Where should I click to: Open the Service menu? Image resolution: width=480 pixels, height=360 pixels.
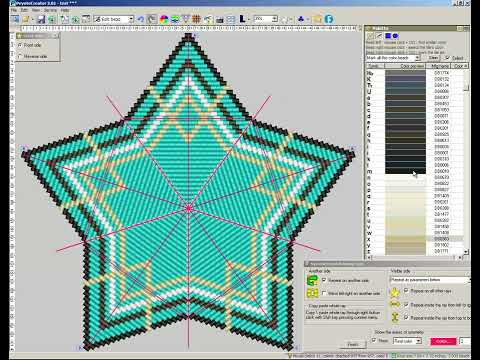tap(50, 10)
